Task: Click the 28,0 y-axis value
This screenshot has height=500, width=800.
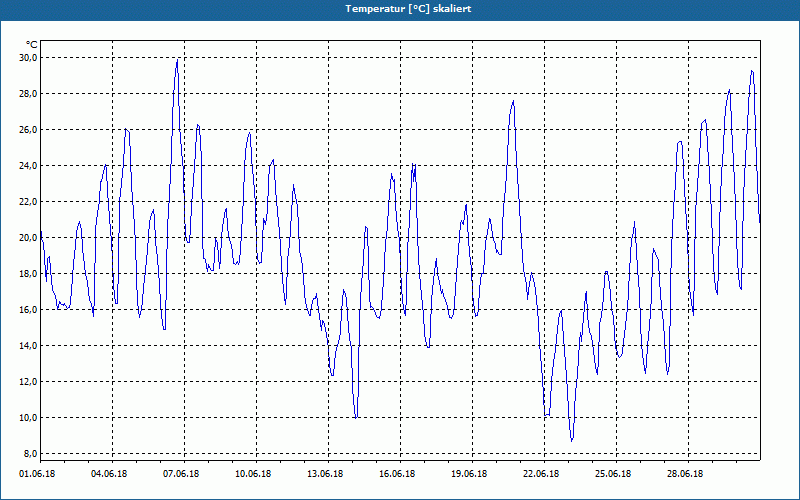Action: click(x=28, y=94)
